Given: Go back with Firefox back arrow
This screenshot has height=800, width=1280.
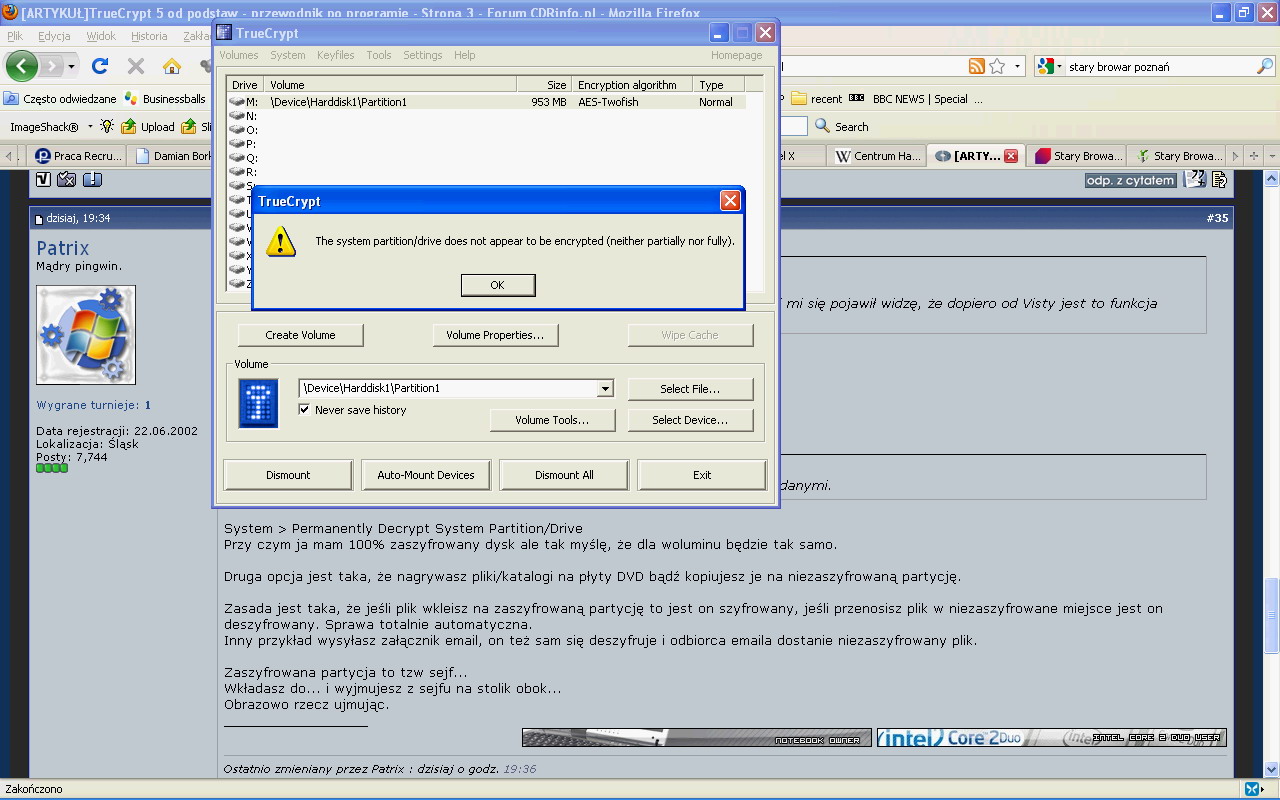Looking at the screenshot, I should pos(22,66).
